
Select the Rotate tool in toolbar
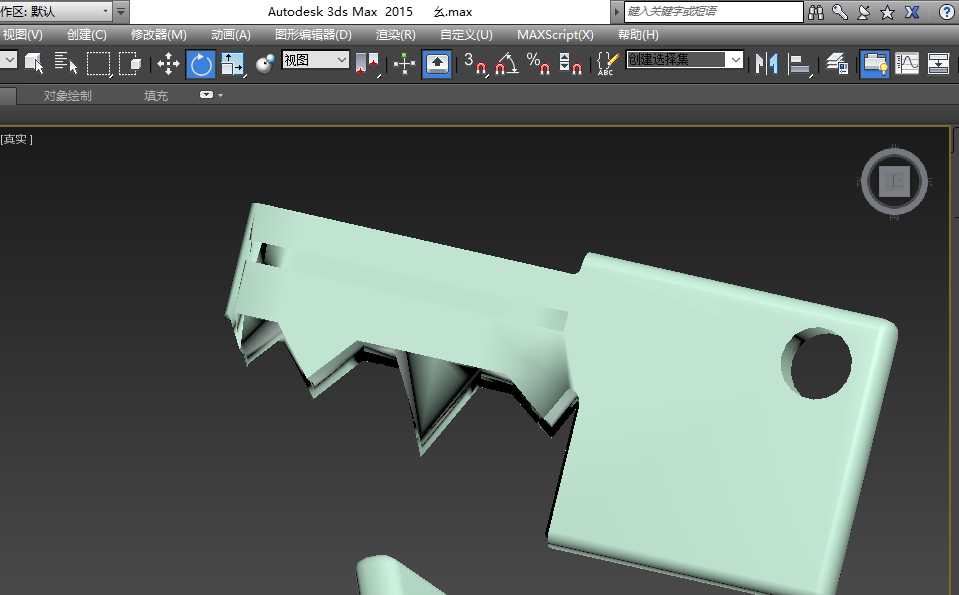(201, 65)
